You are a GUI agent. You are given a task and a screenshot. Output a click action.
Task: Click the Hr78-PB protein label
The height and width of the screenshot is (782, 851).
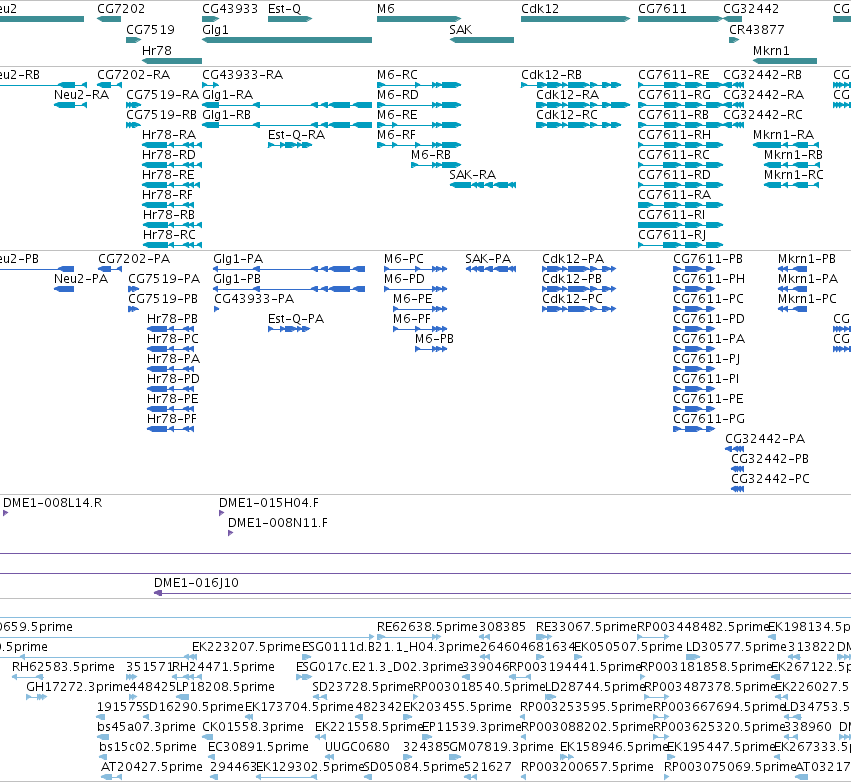(172, 319)
